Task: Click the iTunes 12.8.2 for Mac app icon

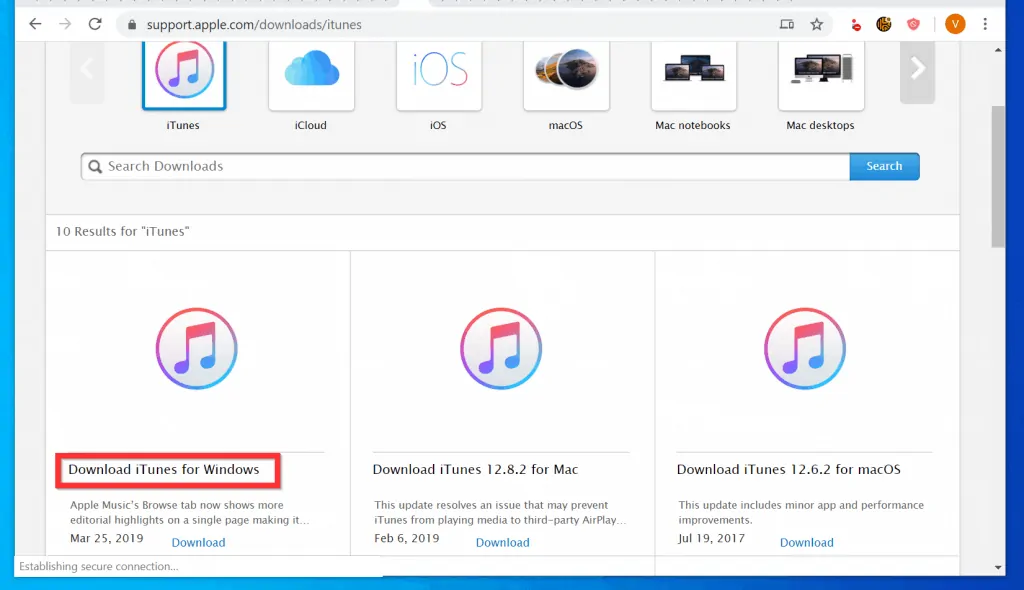Action: click(501, 348)
